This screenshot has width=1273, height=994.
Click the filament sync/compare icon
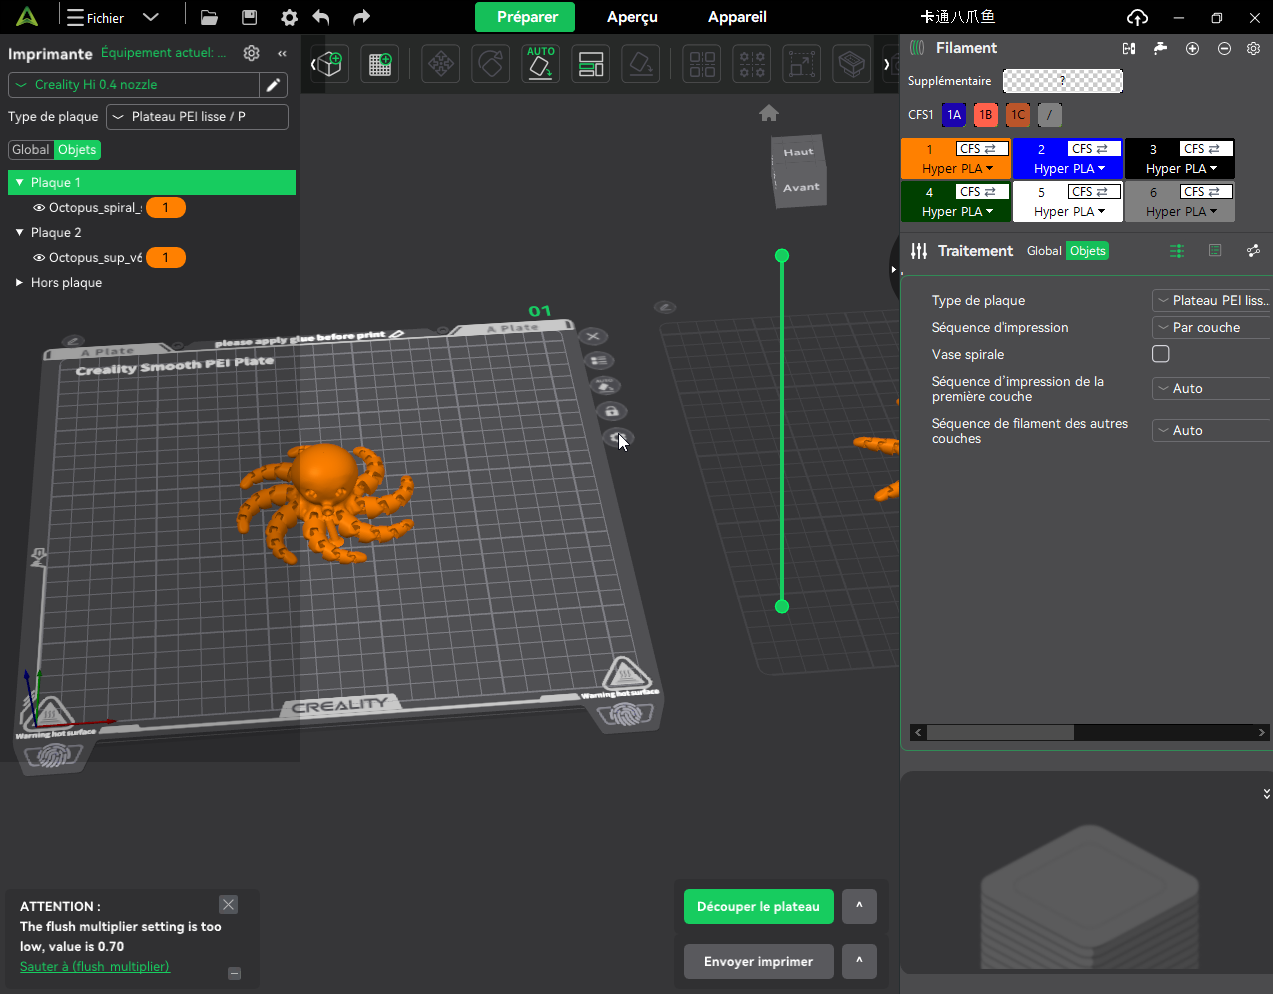tap(1129, 48)
